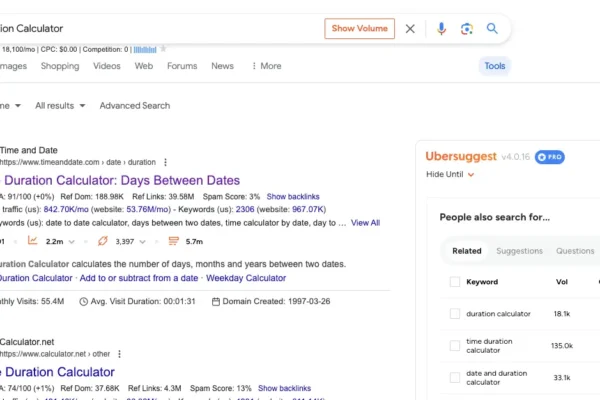Screen dimensions: 600x400
Task: Click the 18.1k volume value
Action: (562, 313)
